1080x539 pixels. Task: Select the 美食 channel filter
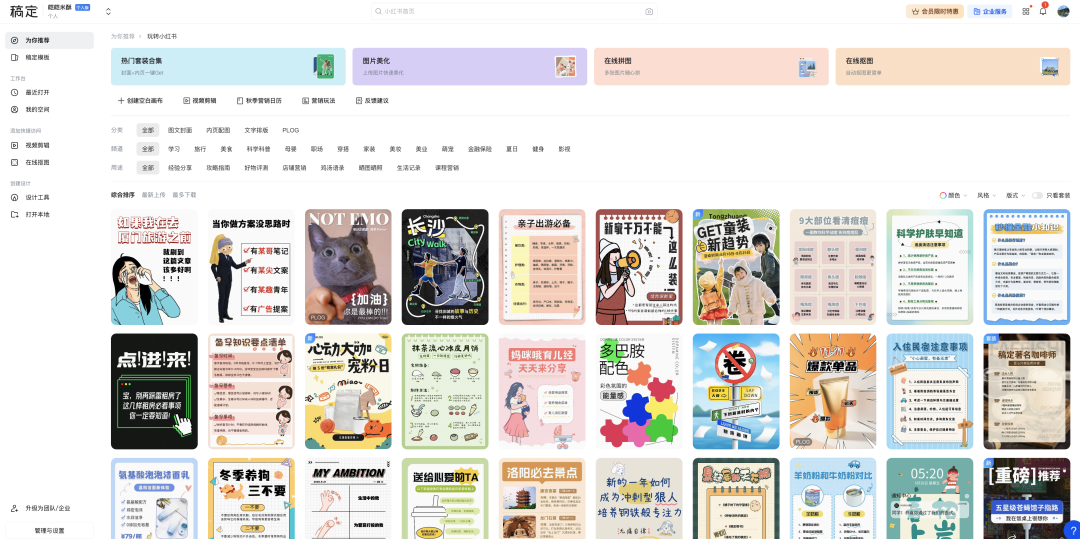click(226, 149)
